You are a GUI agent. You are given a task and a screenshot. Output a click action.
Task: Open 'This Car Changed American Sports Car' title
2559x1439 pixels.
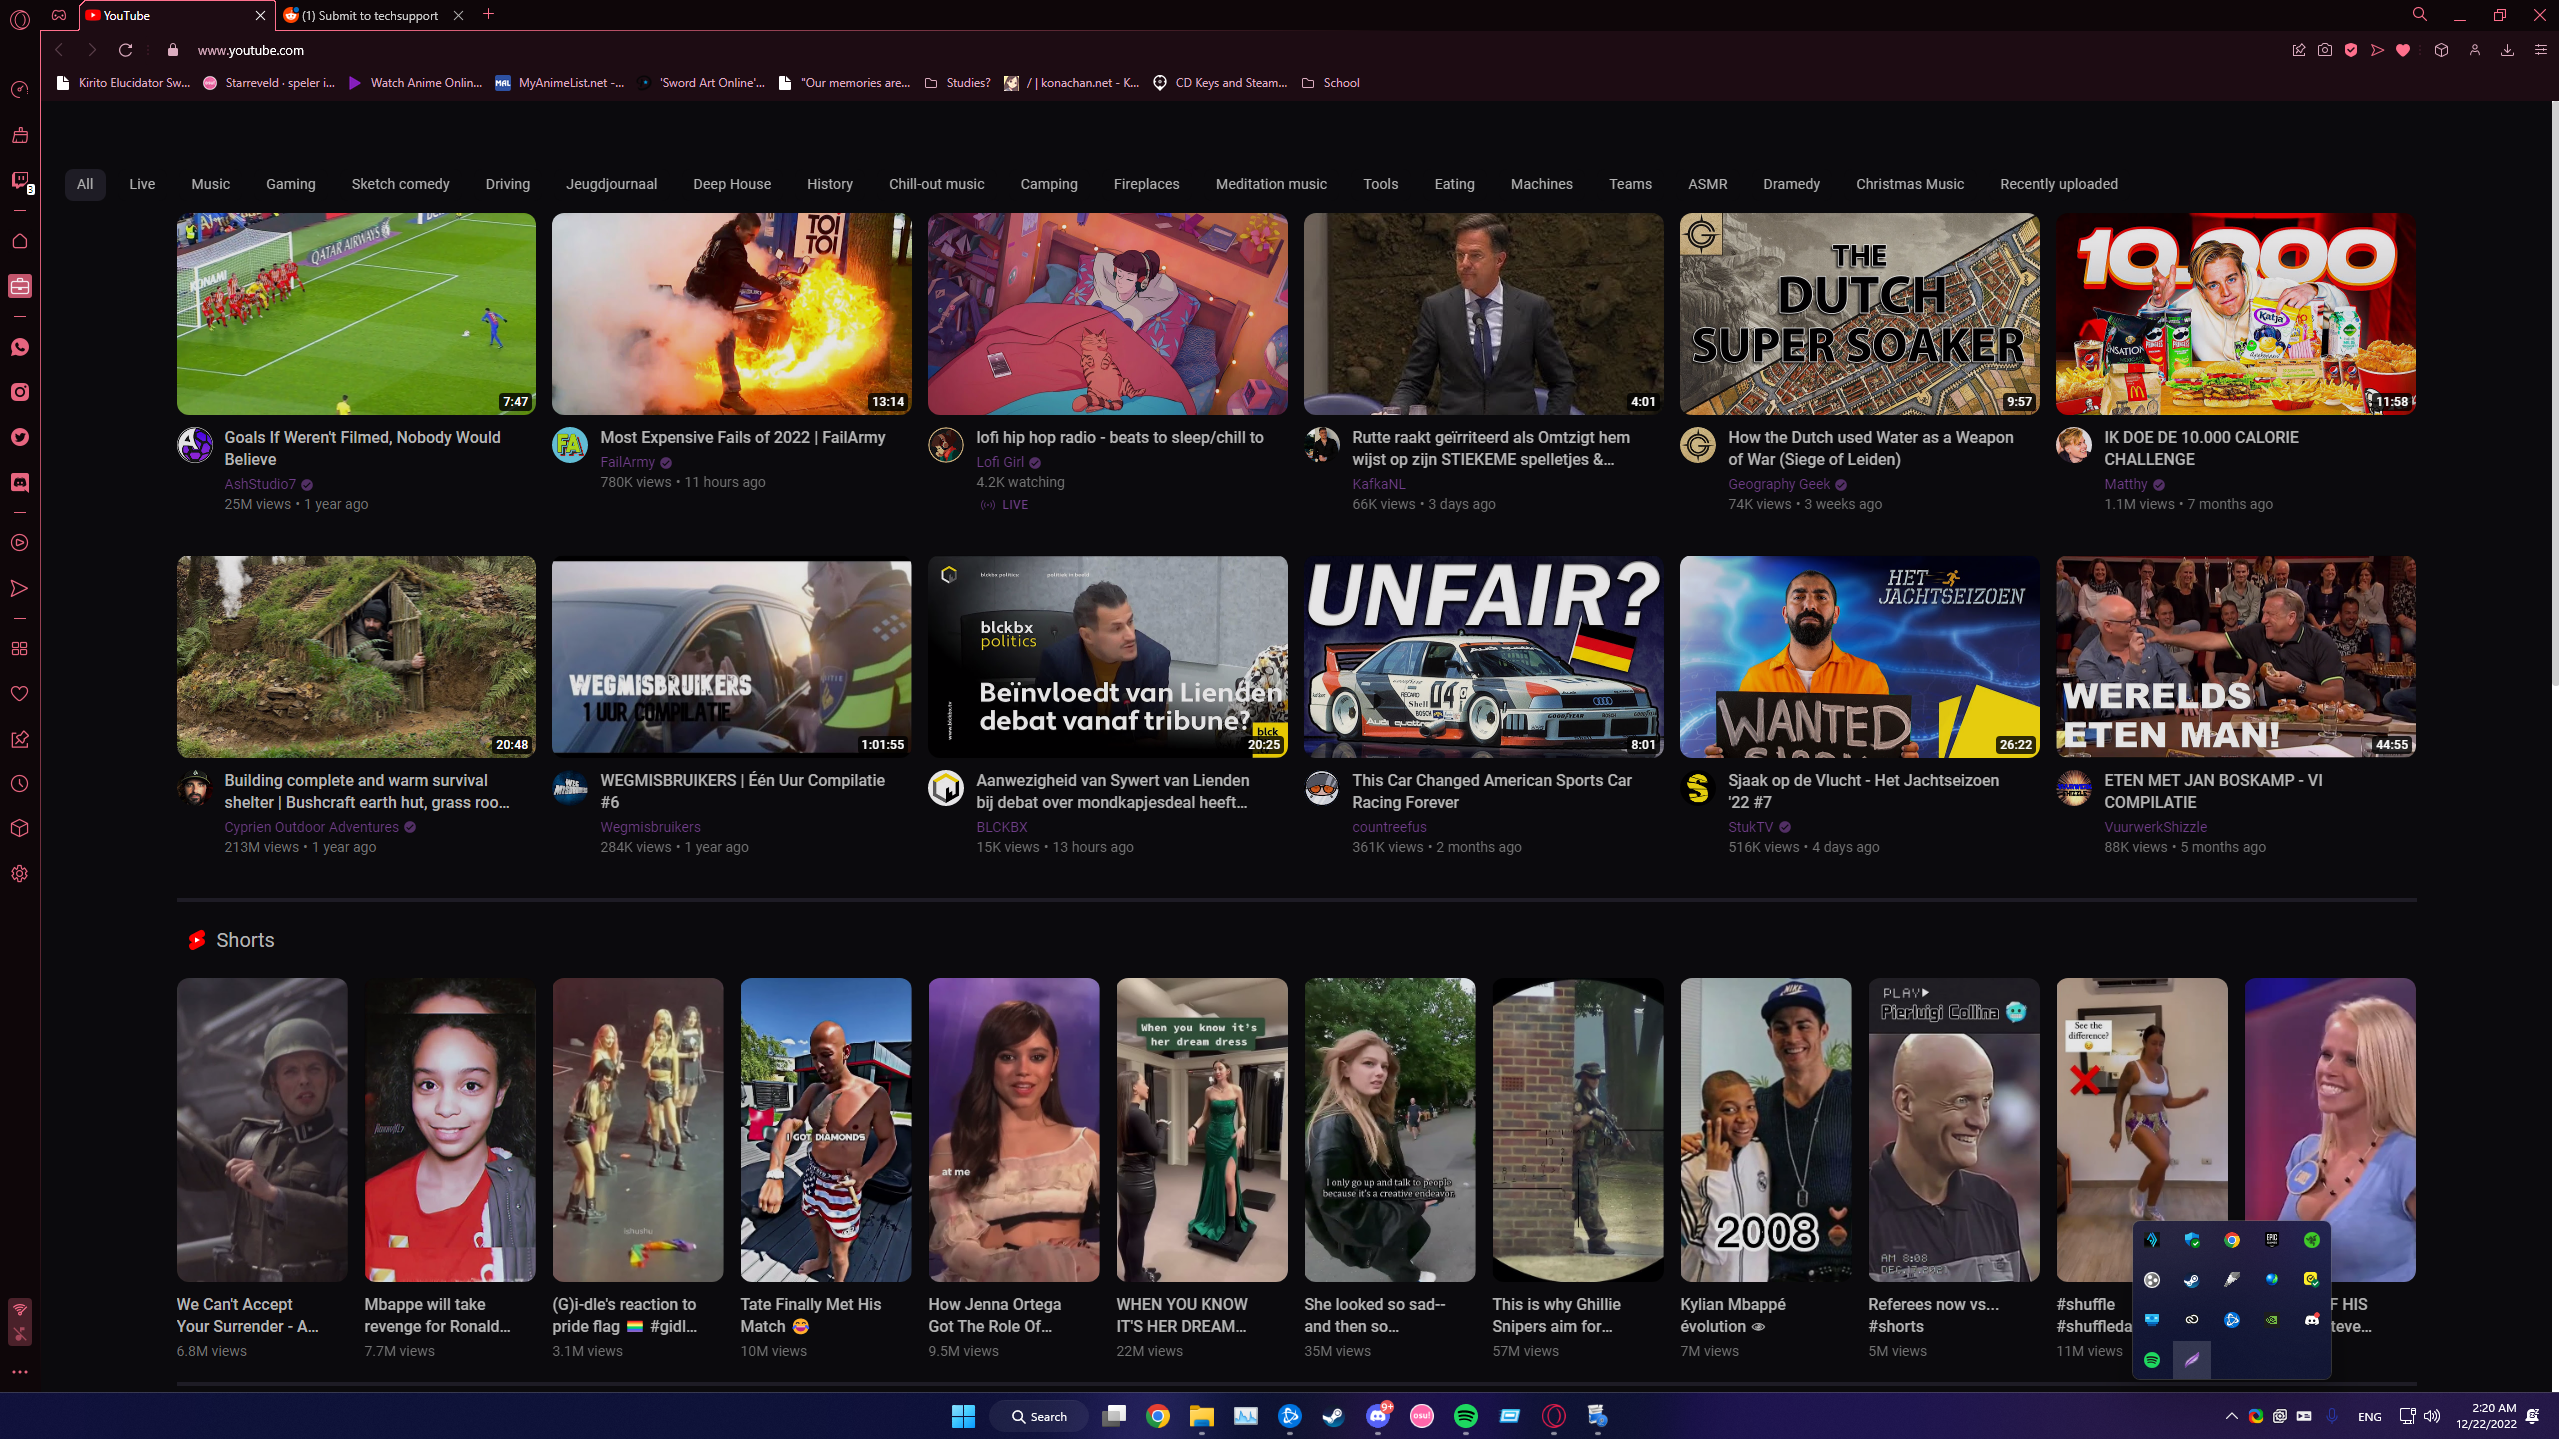coord(1491,791)
